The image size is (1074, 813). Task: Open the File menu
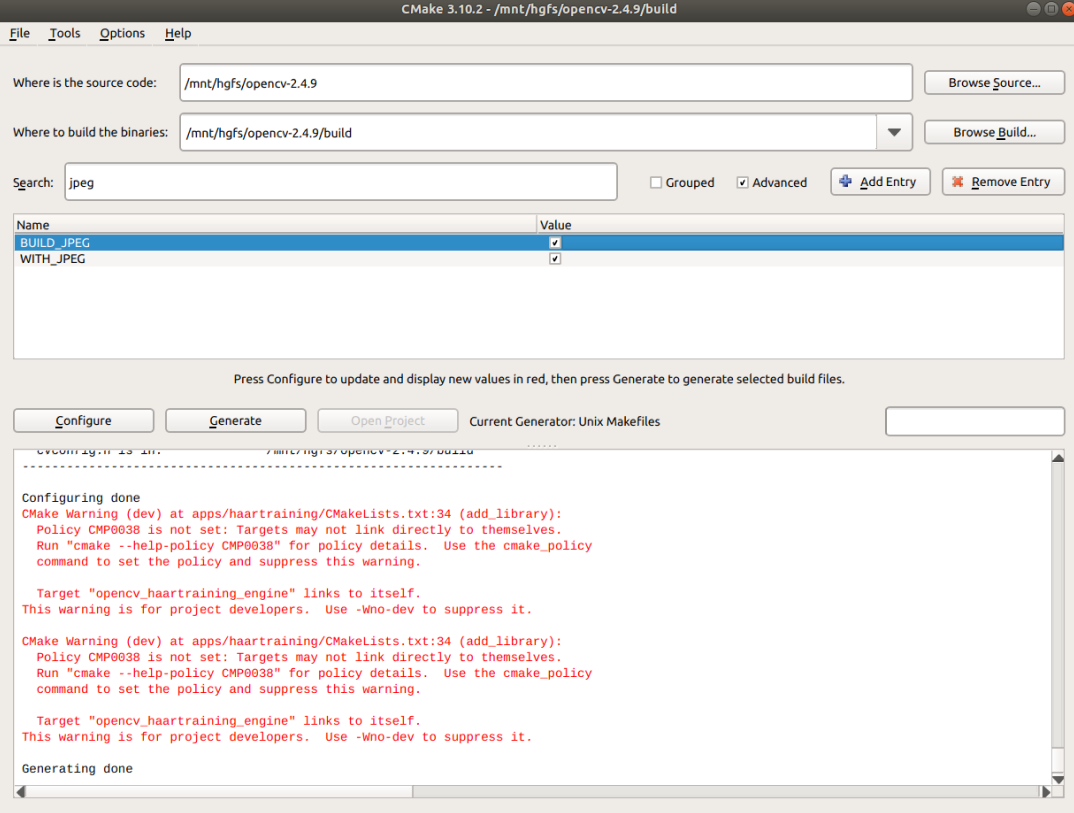[19, 33]
